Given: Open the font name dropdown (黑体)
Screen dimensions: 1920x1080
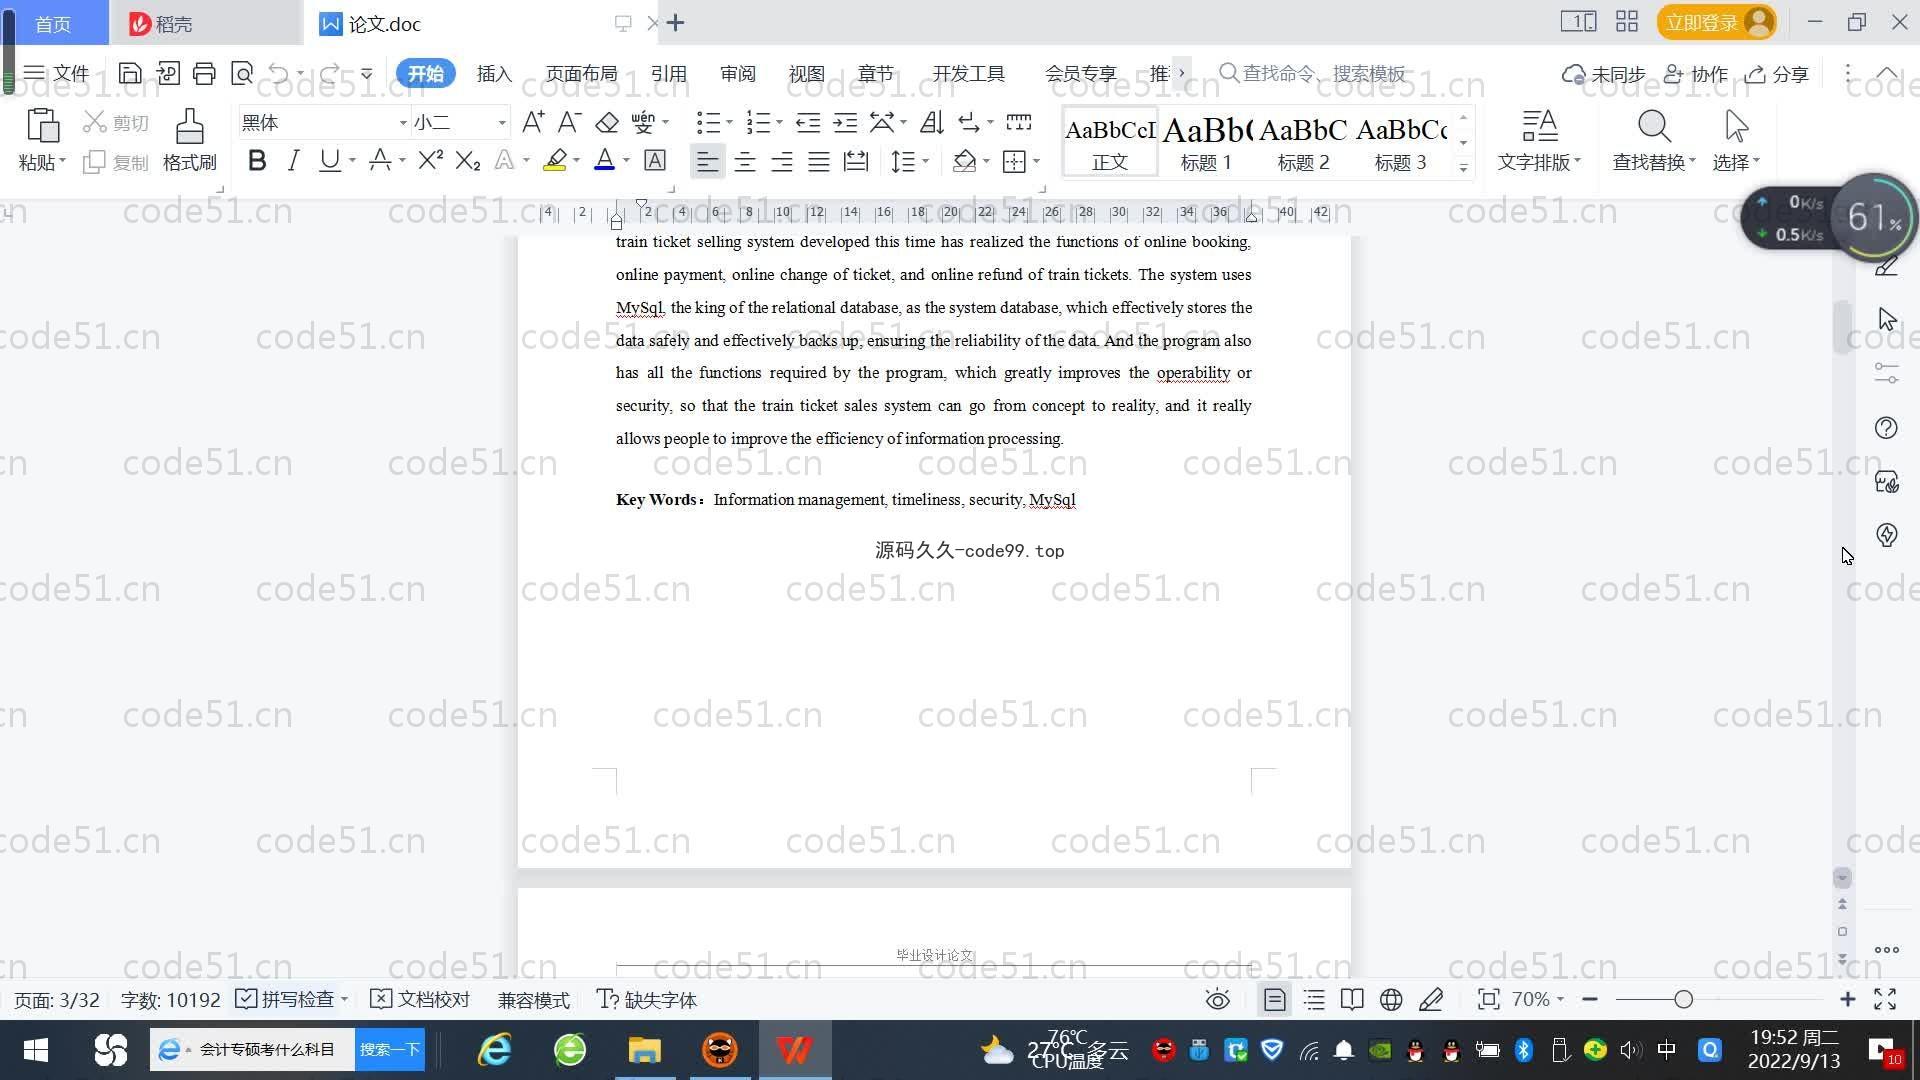Looking at the screenshot, I should pos(404,123).
